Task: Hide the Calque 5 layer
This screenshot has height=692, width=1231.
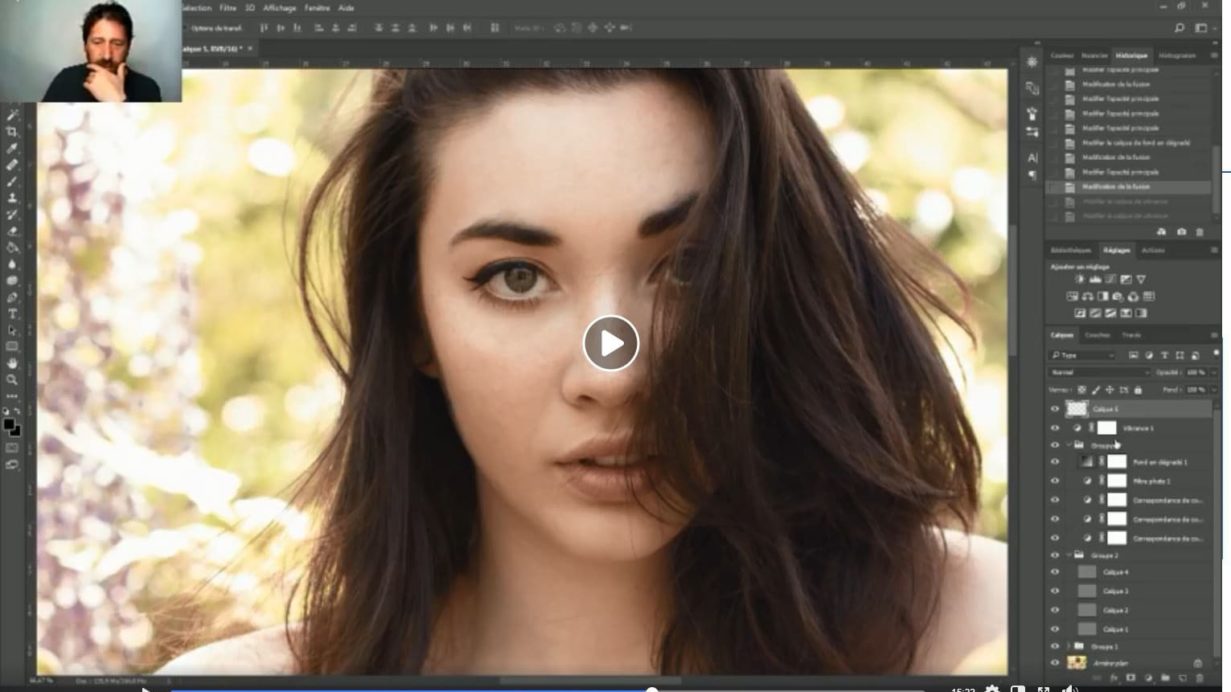Action: tap(1055, 409)
